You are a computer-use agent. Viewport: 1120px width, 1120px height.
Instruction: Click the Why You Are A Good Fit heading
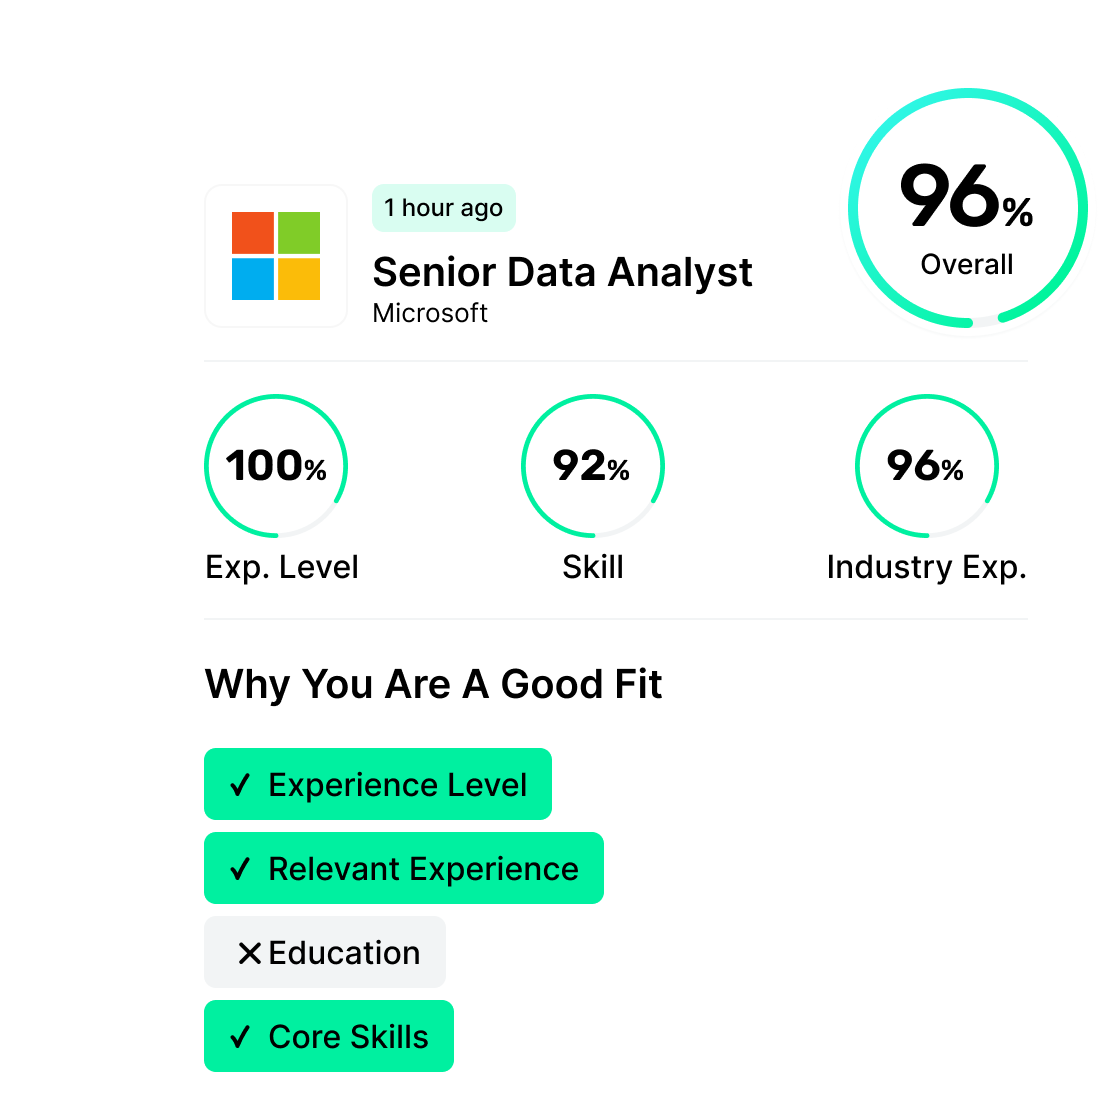(x=433, y=684)
